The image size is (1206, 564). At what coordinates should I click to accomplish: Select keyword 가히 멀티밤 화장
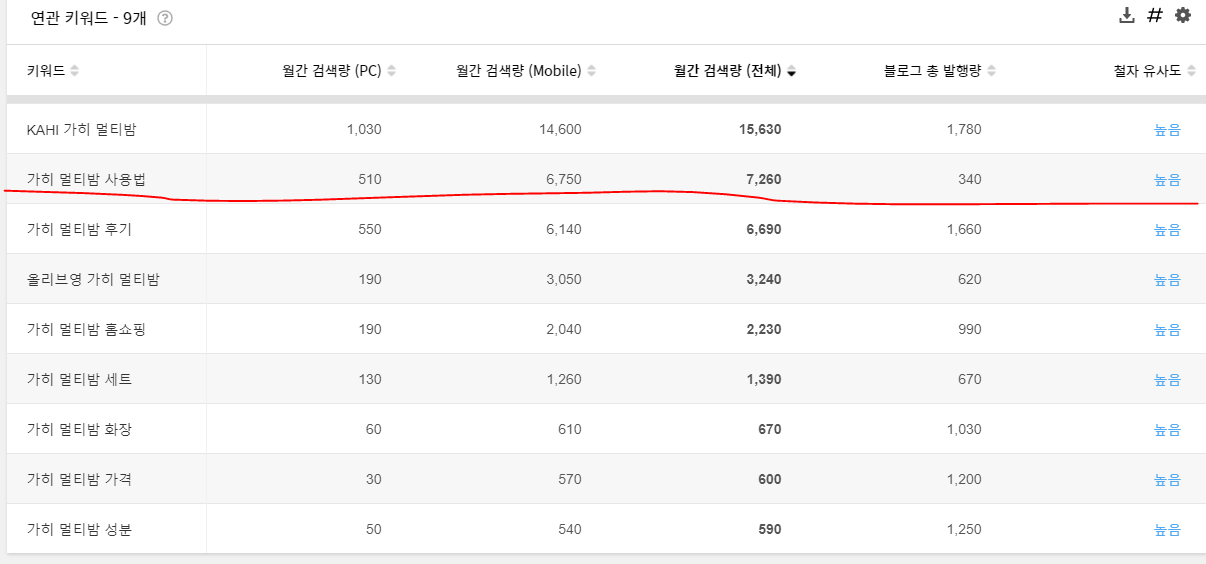tap(79, 429)
